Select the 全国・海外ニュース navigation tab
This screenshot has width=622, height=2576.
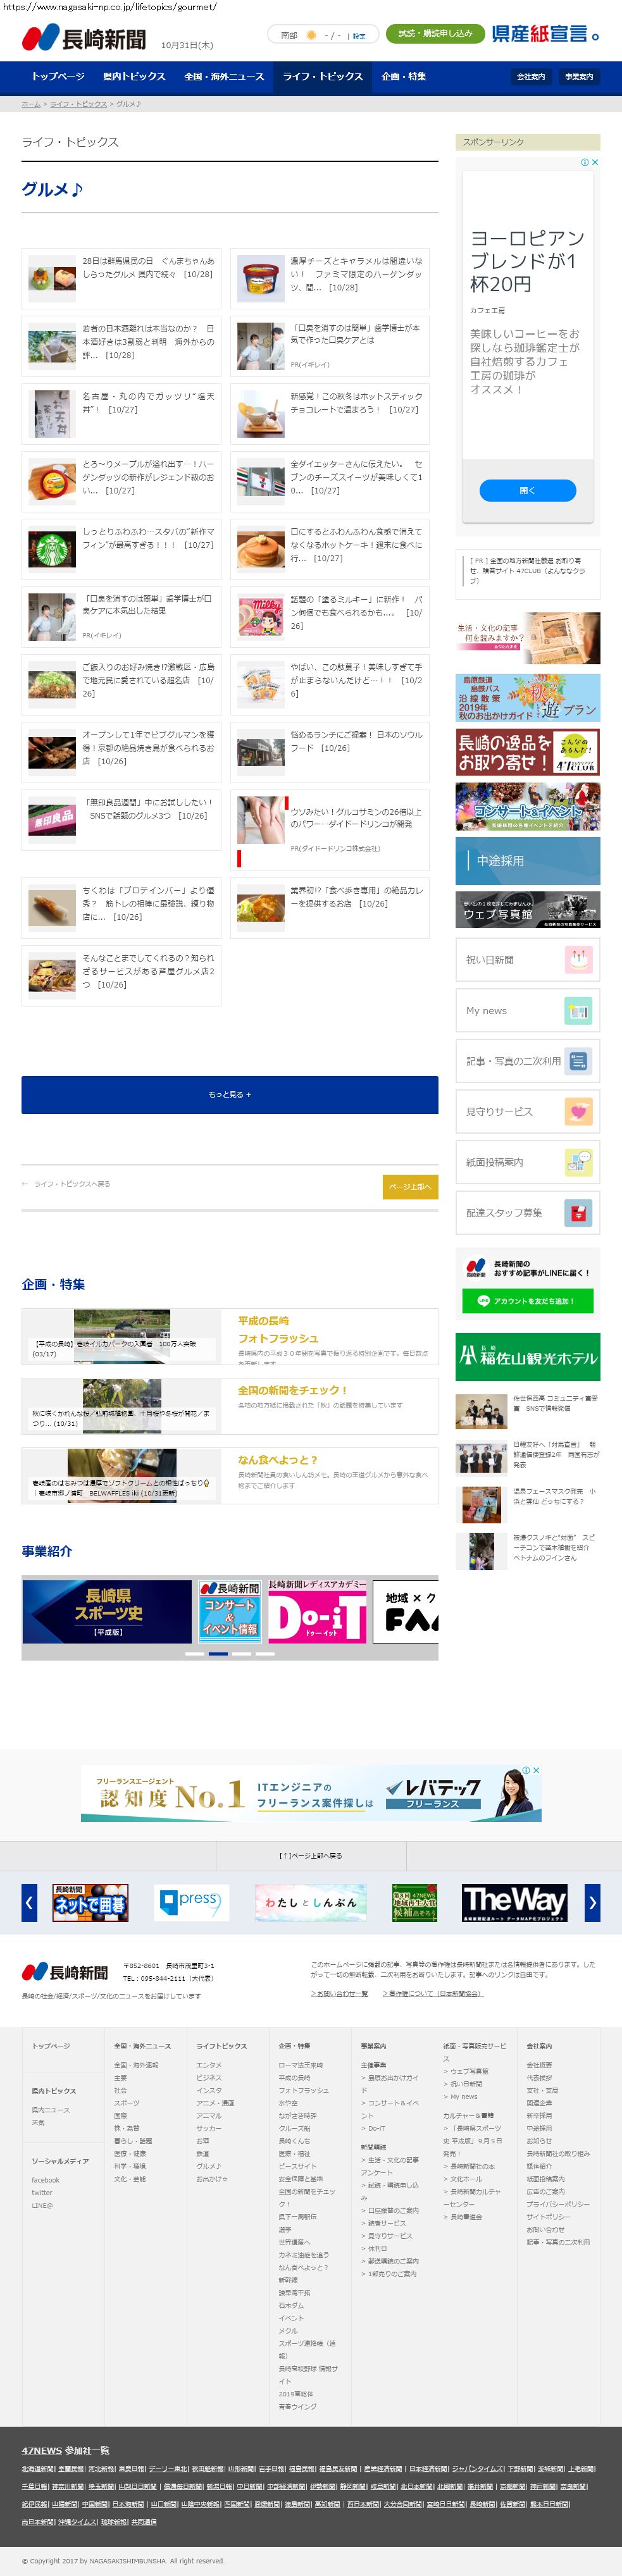click(x=224, y=77)
